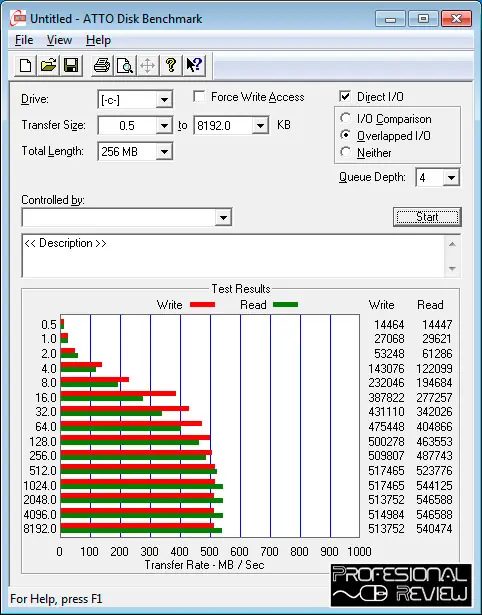Open the Help menu
Screen dimensions: 482x615
tap(98, 40)
